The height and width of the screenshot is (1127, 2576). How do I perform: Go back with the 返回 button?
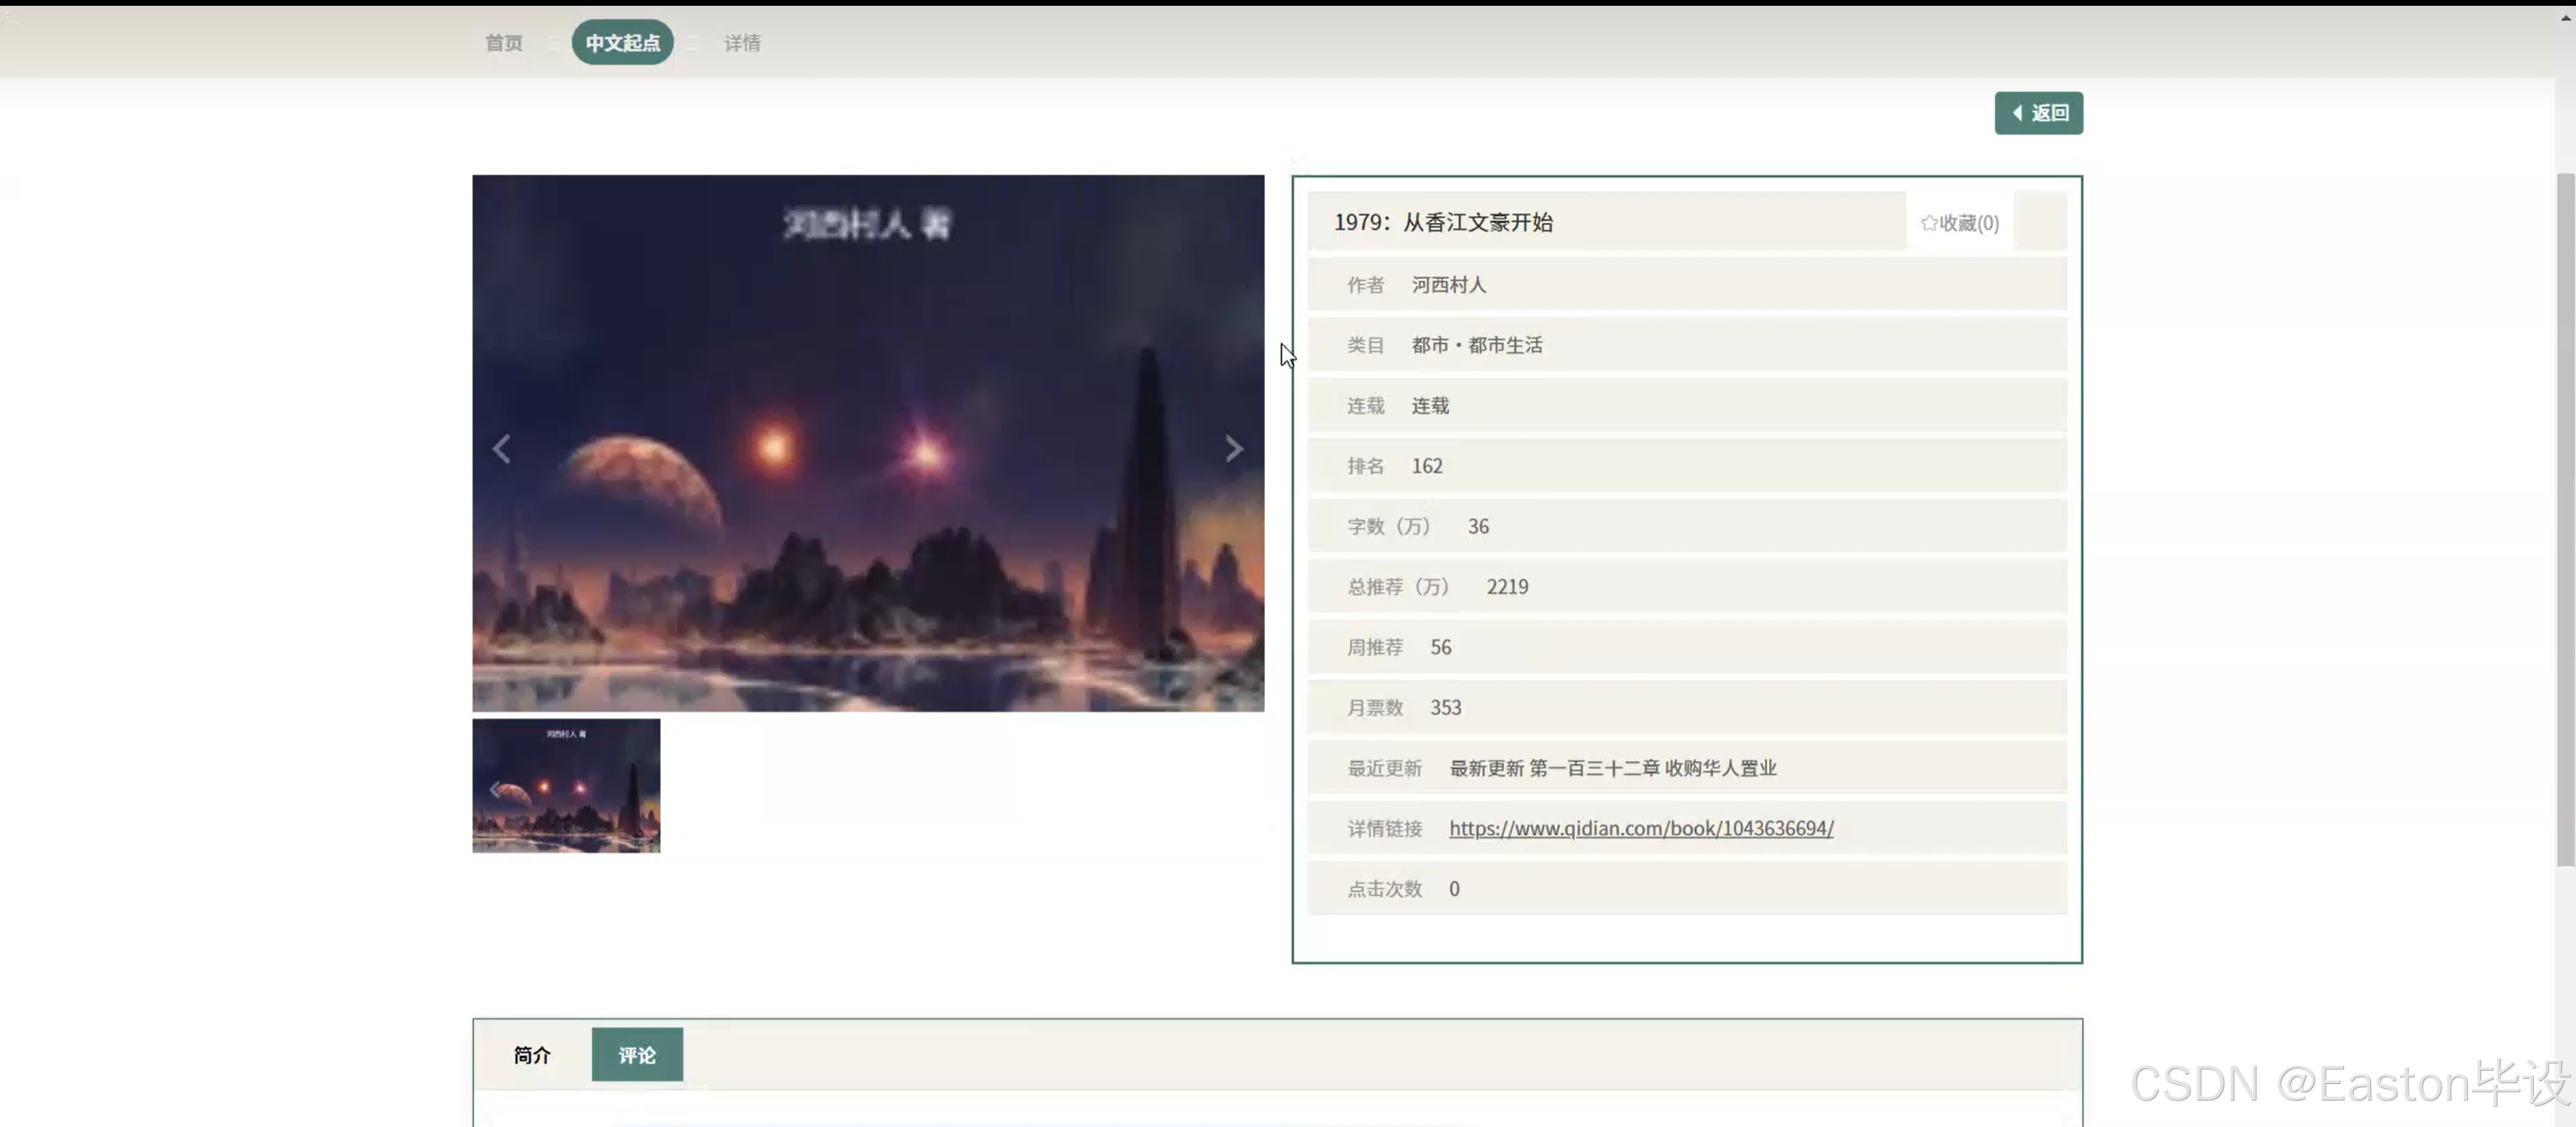(2038, 113)
